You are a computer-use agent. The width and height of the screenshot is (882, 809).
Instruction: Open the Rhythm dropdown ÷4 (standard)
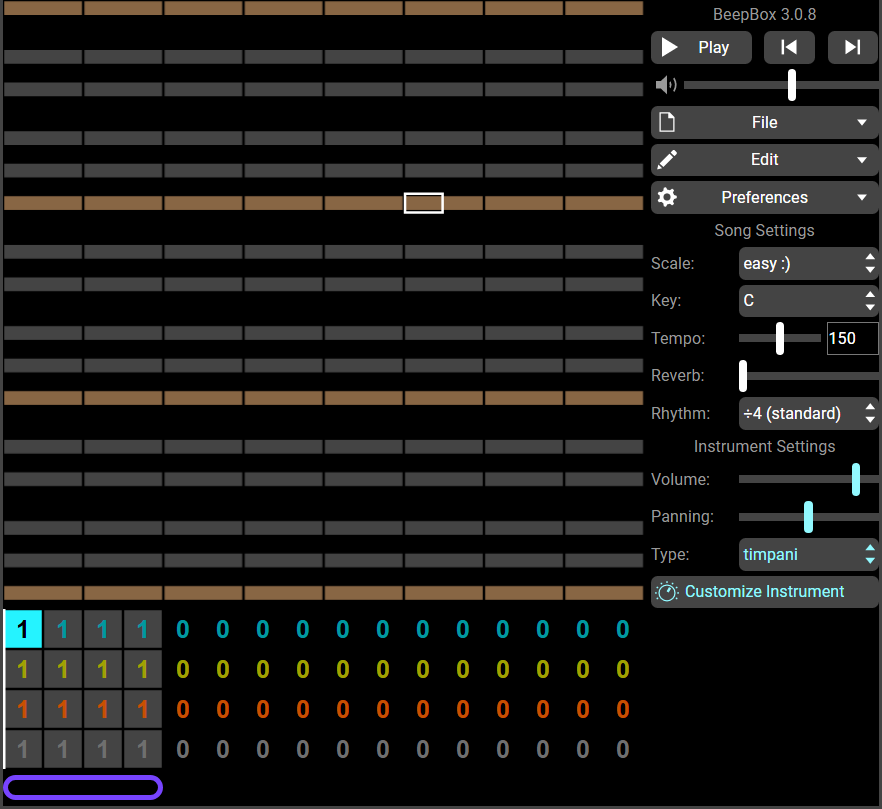tap(808, 414)
